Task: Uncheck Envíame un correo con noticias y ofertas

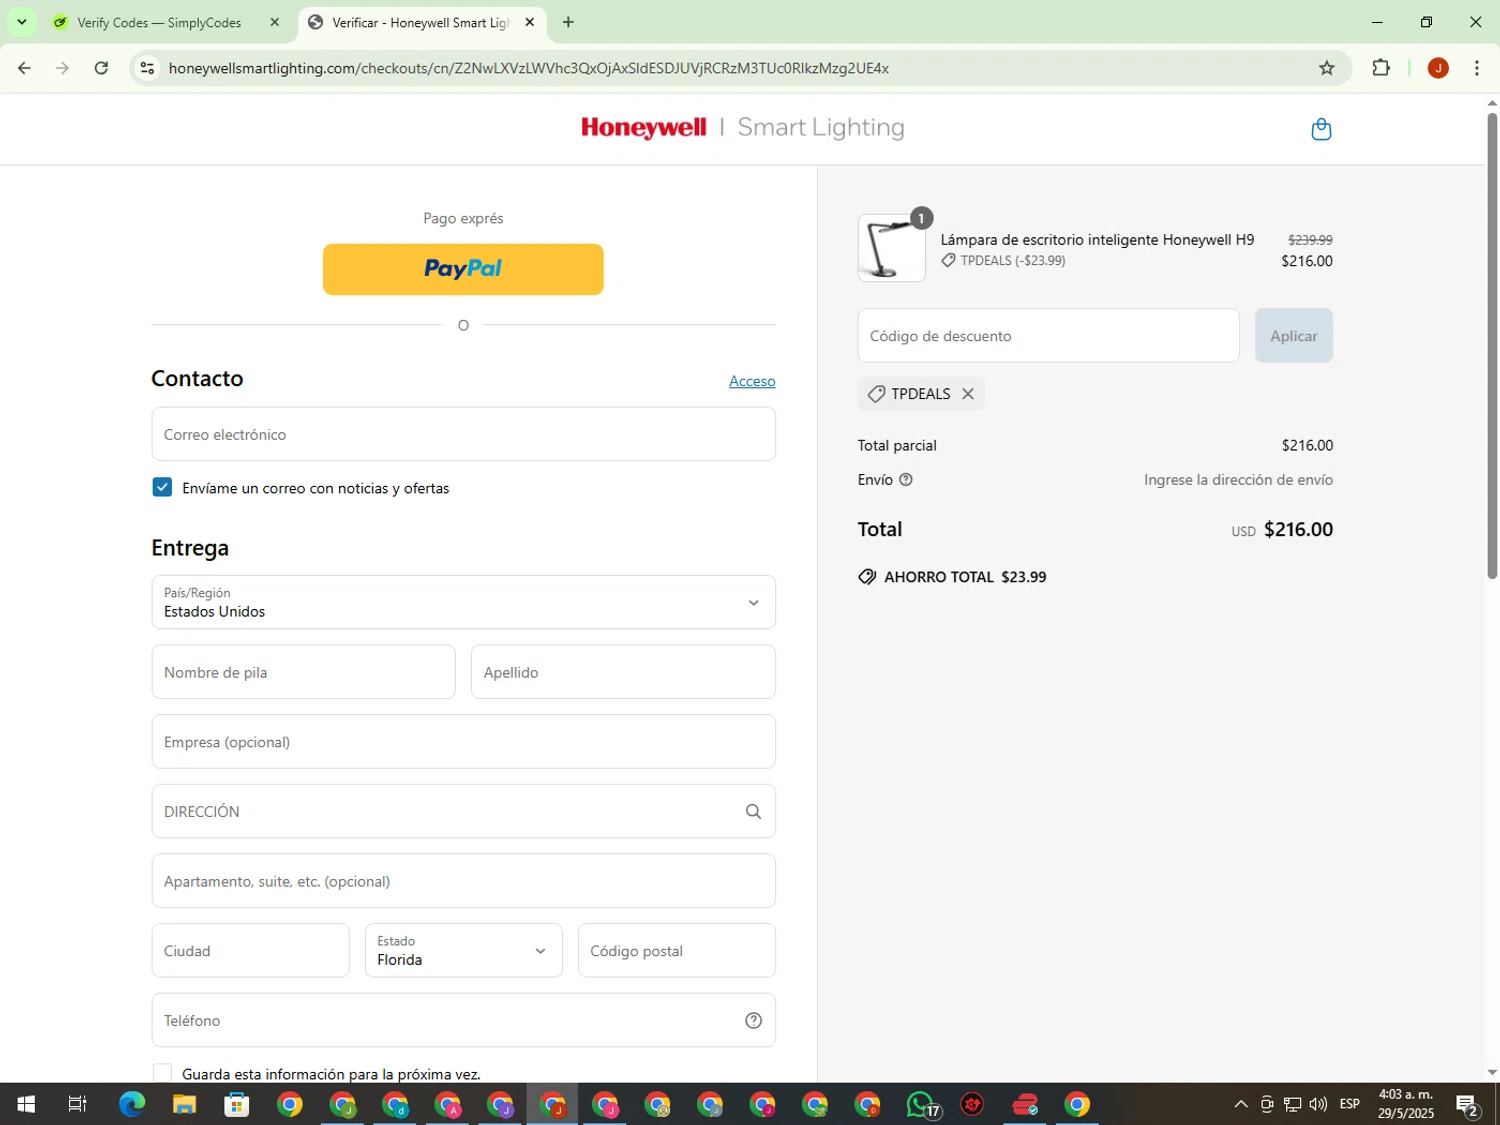Action: [x=162, y=487]
